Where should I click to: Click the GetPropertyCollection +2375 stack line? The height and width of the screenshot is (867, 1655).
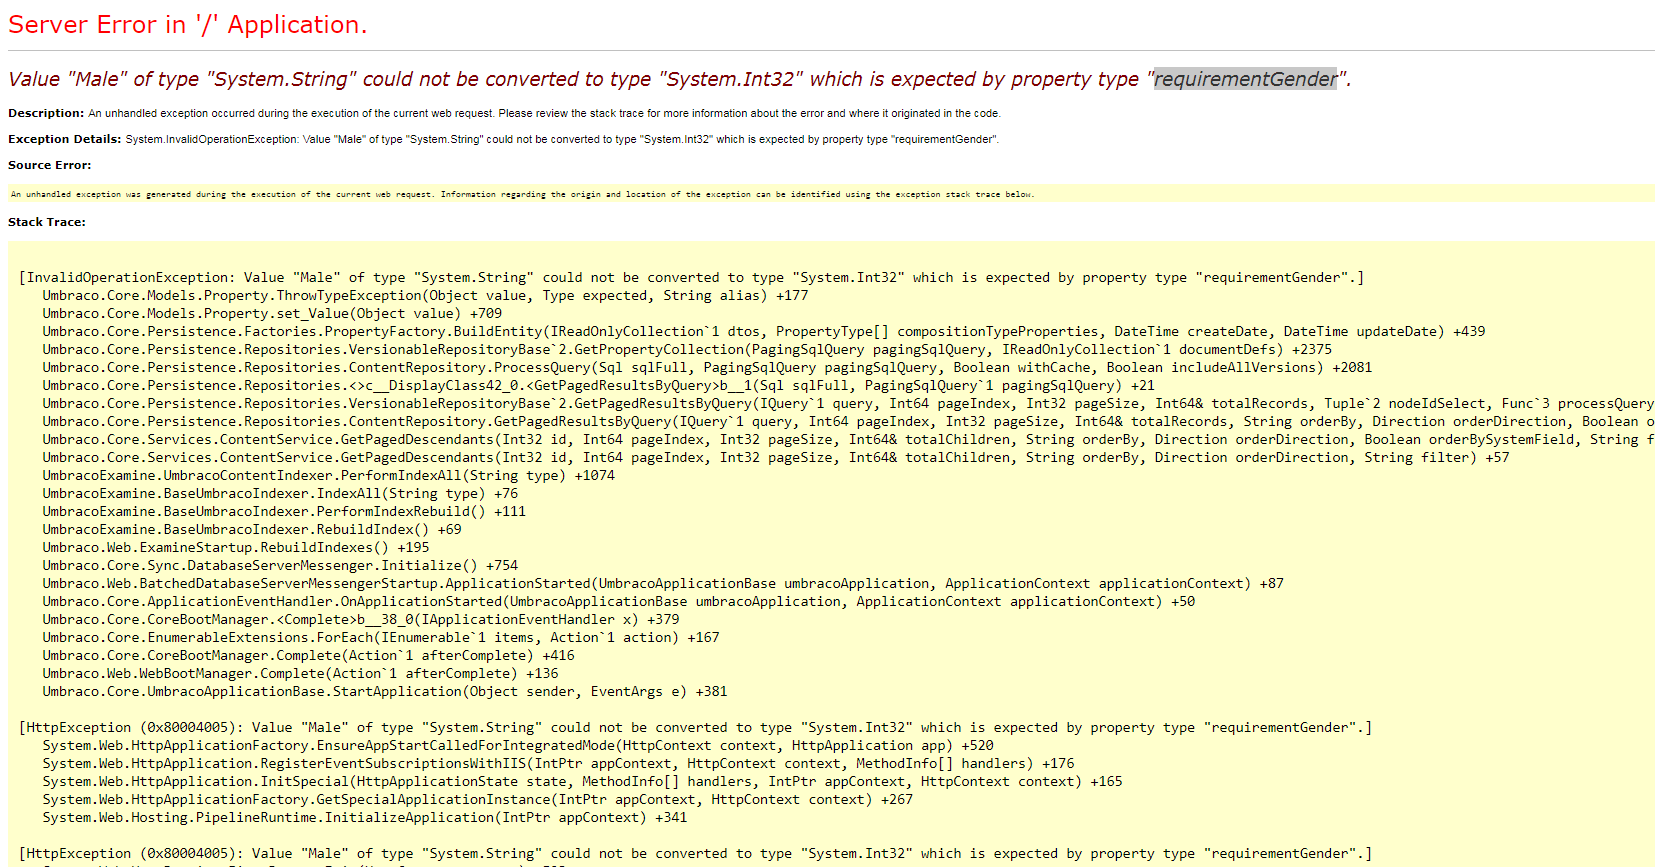tap(687, 350)
